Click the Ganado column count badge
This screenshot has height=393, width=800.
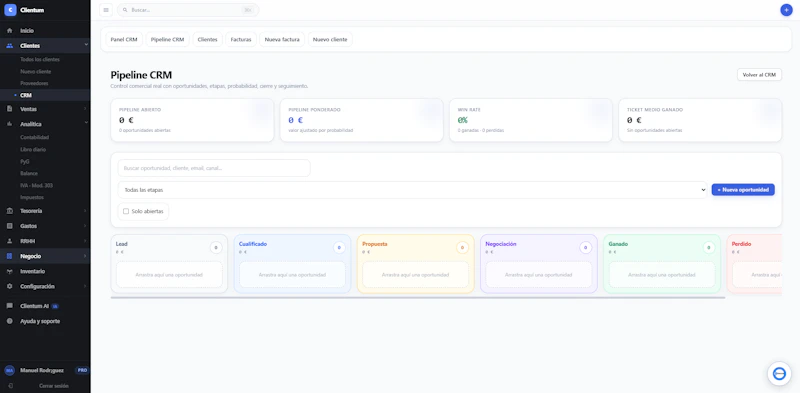(x=709, y=248)
